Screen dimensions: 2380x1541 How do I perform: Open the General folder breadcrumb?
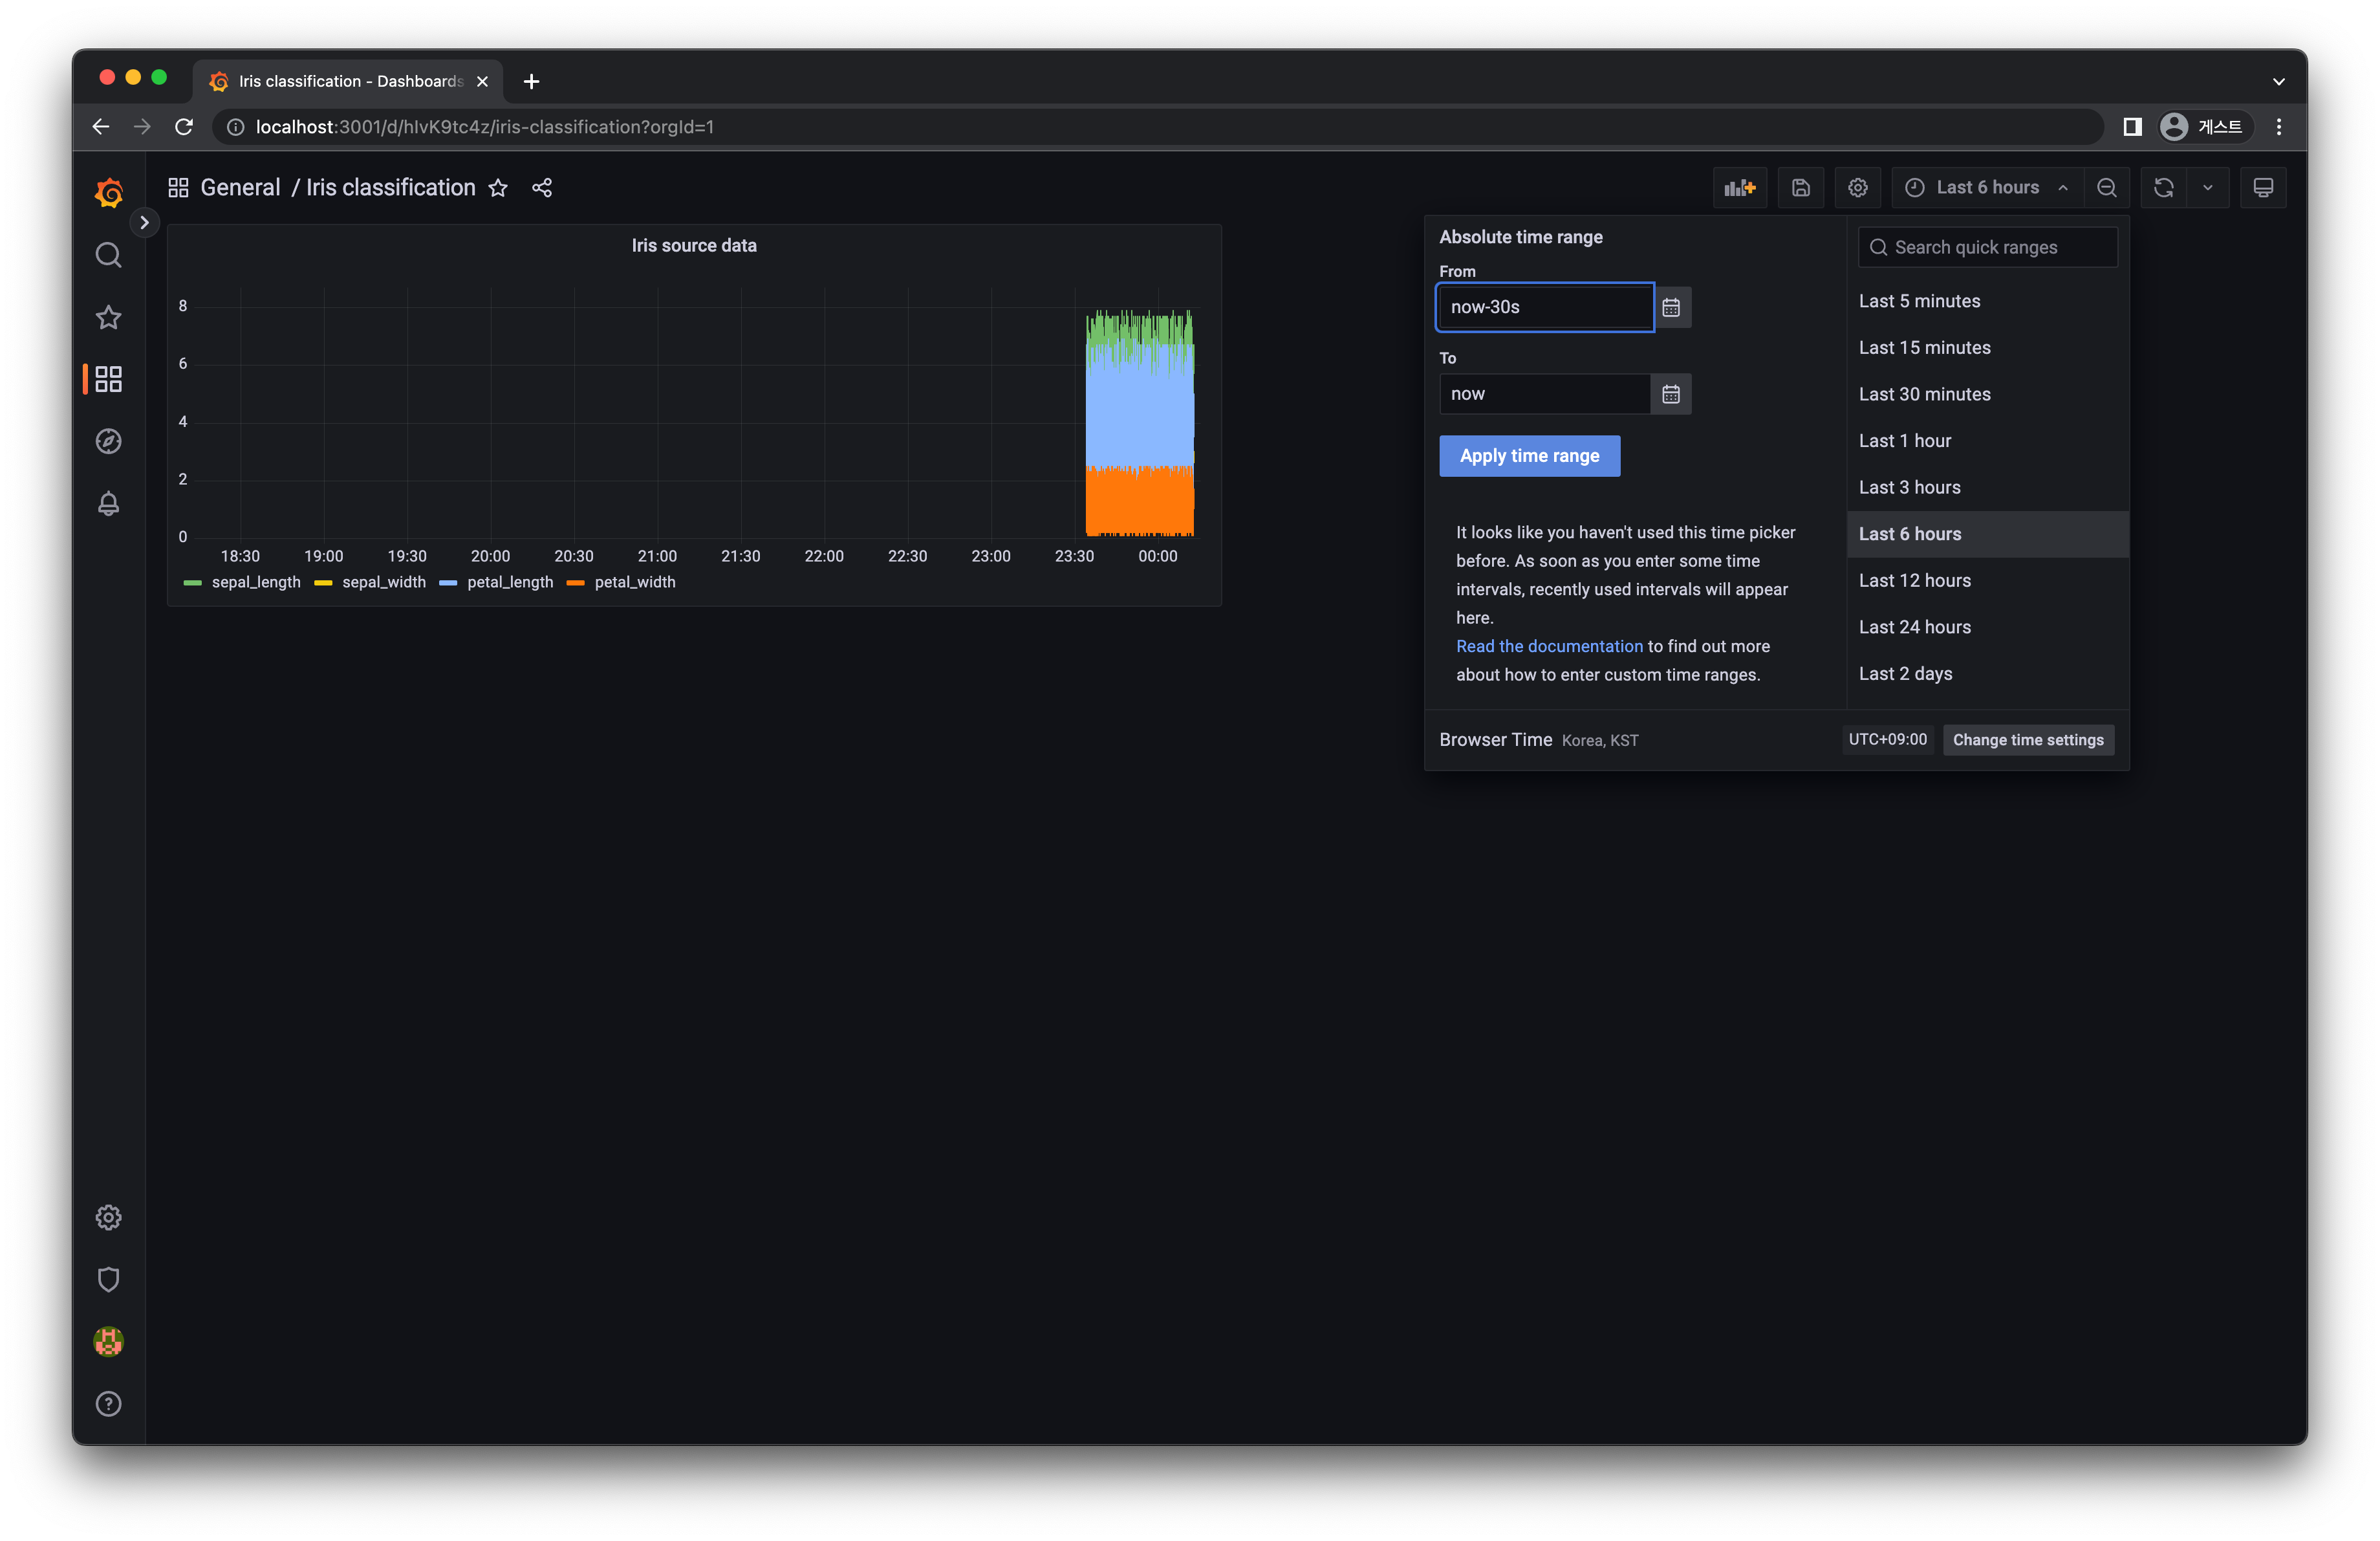[240, 188]
